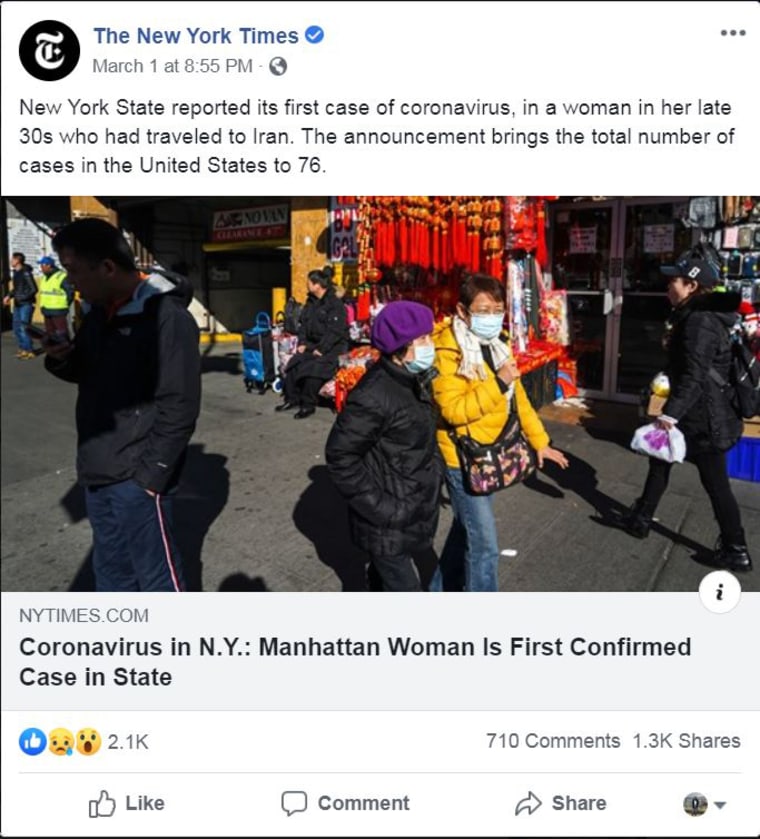Viewport: 760px width, 839px height.
Task: Expand the comment-as profile selector dropdown
Action: 704,804
